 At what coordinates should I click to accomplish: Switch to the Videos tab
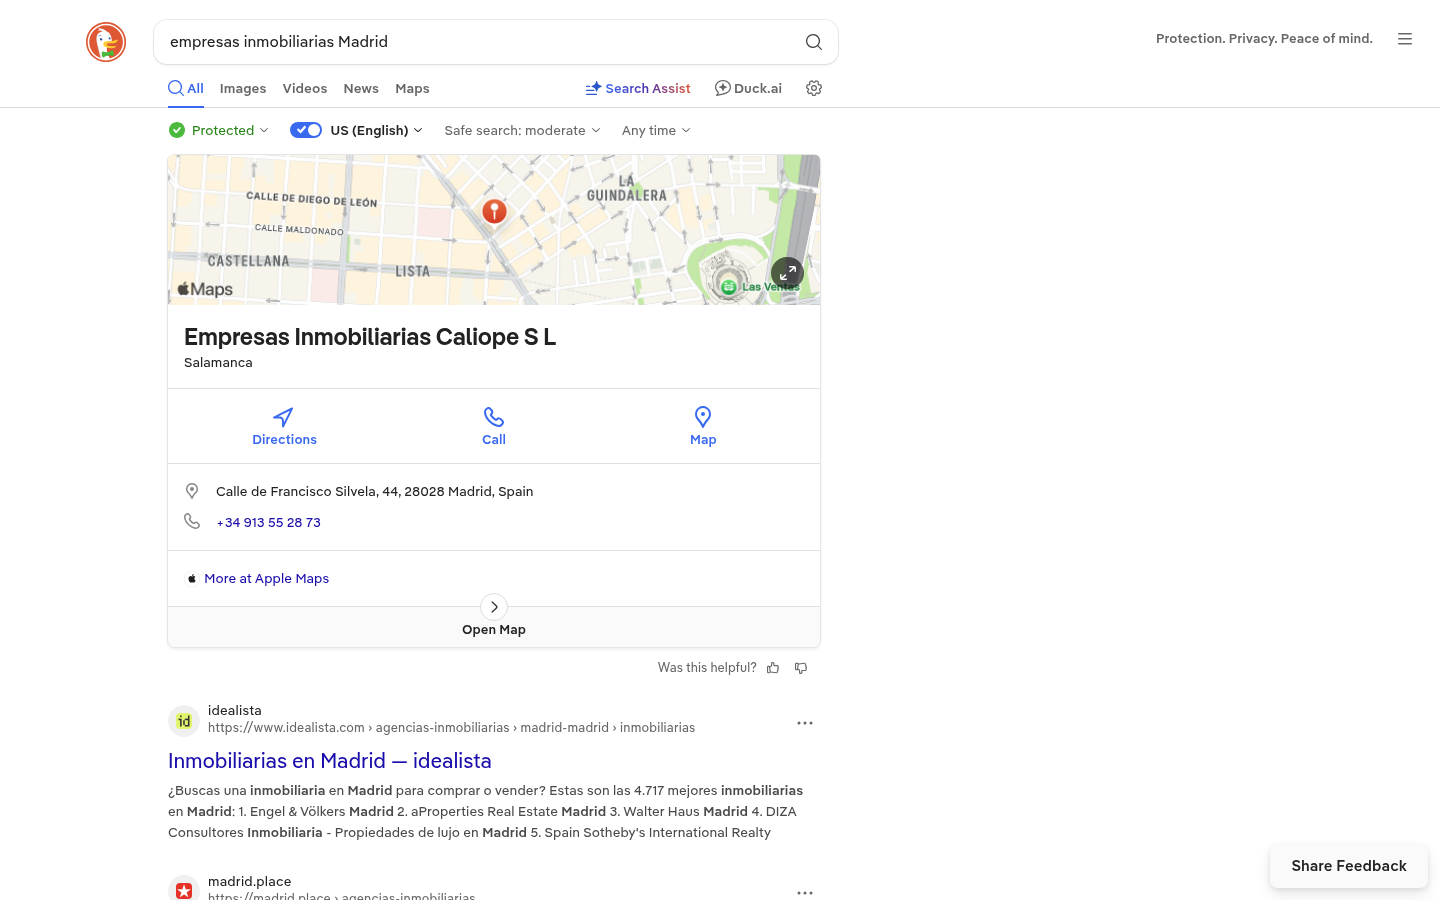click(x=305, y=88)
